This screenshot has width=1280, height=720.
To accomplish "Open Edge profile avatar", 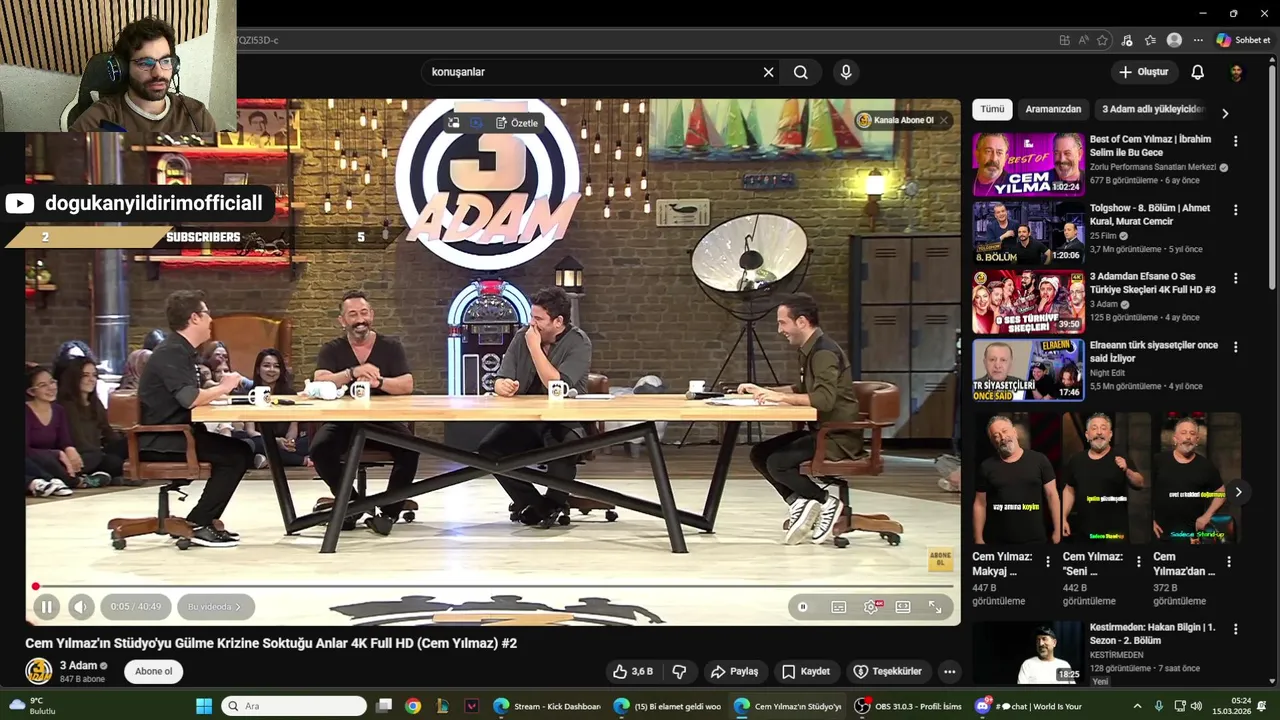I will [x=1174, y=40].
